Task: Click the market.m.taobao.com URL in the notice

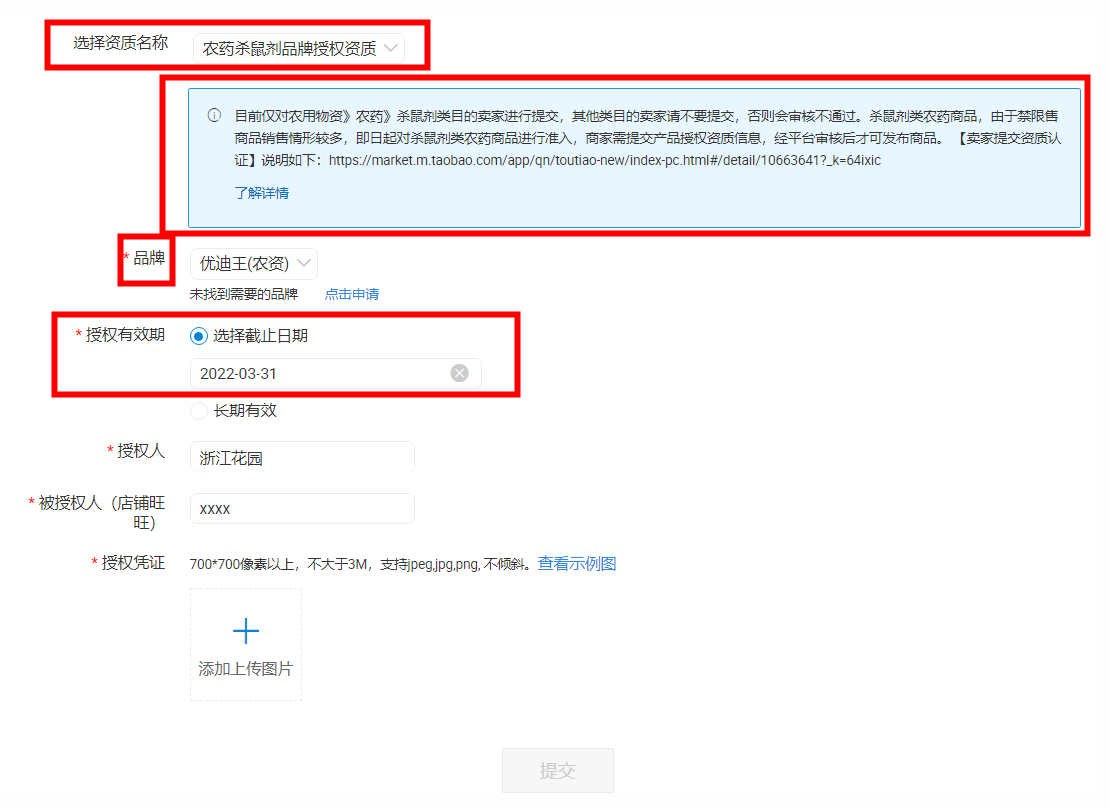Action: [605, 160]
